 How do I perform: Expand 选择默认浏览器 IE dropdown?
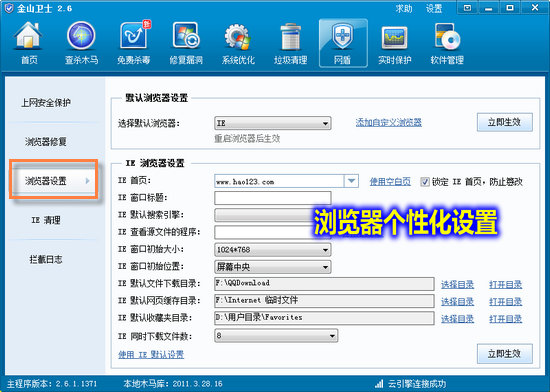(273, 123)
